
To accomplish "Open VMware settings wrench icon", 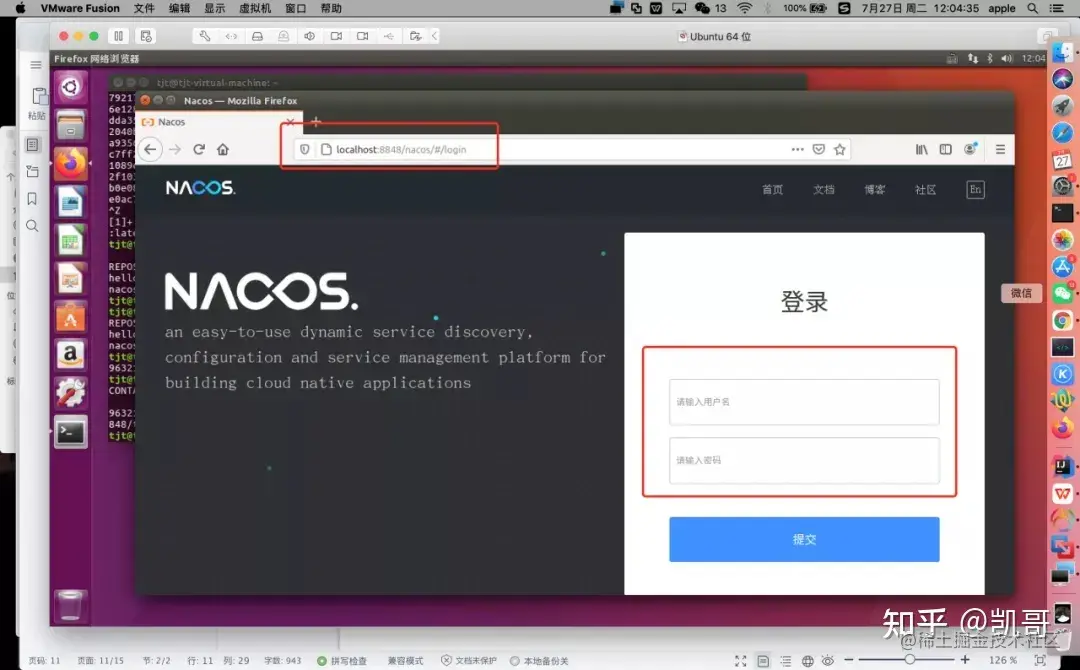I will click(205, 36).
